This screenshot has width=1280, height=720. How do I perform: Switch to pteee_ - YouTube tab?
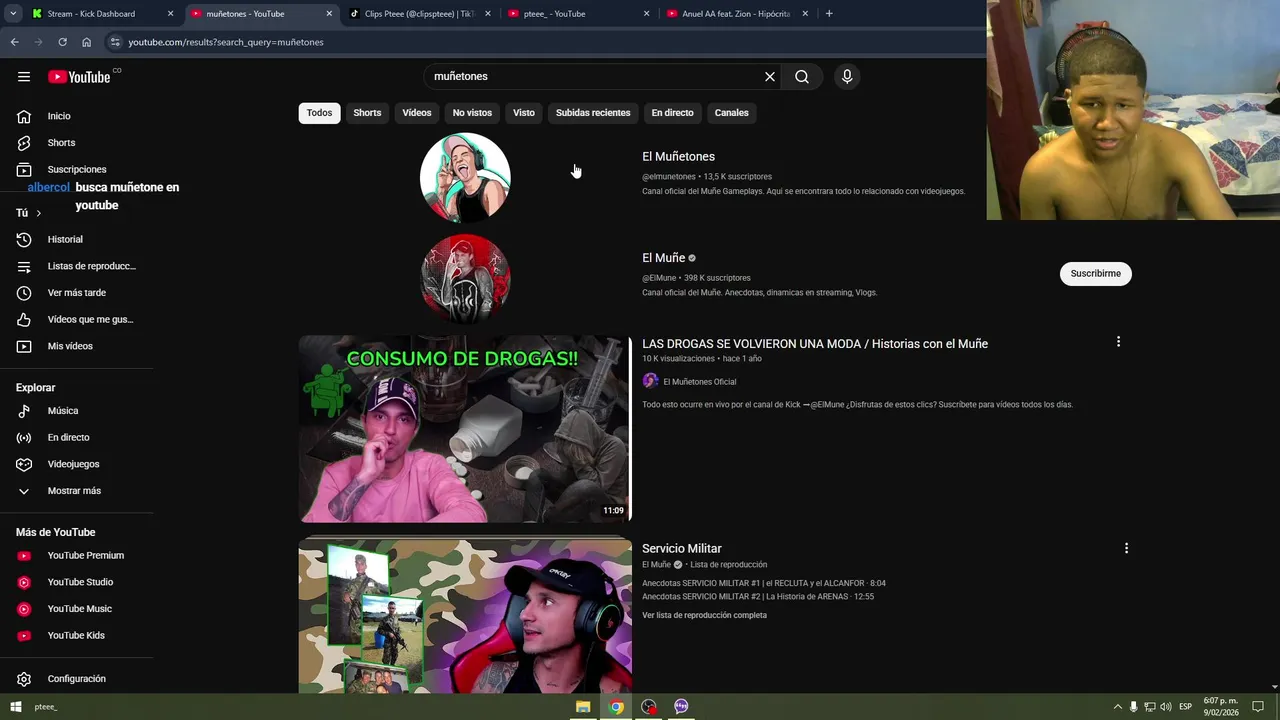pos(580,14)
